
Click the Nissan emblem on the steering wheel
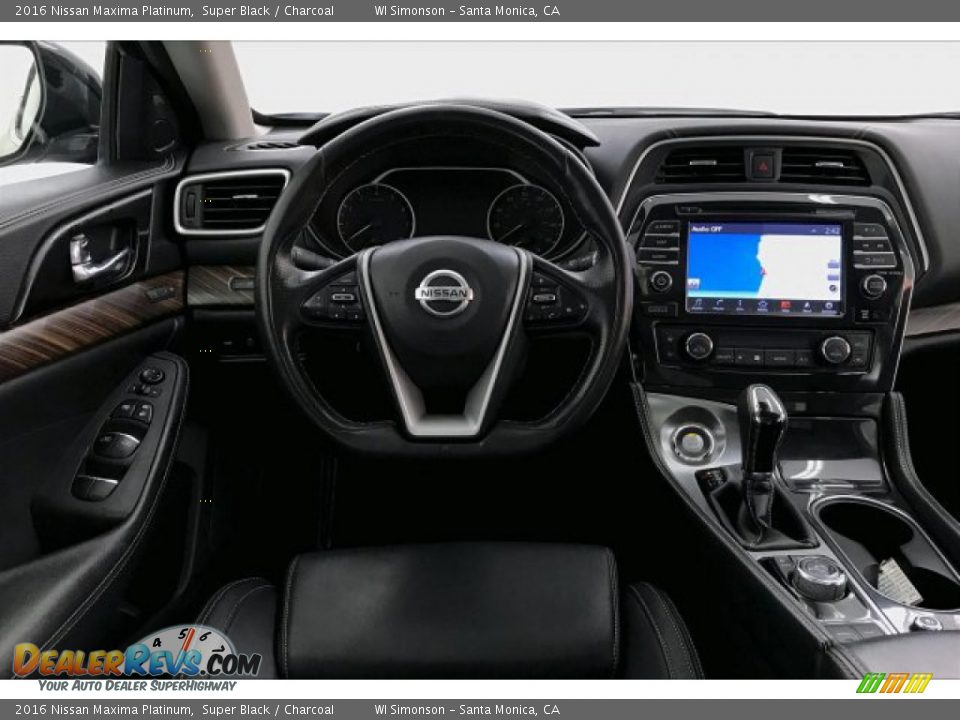point(444,293)
